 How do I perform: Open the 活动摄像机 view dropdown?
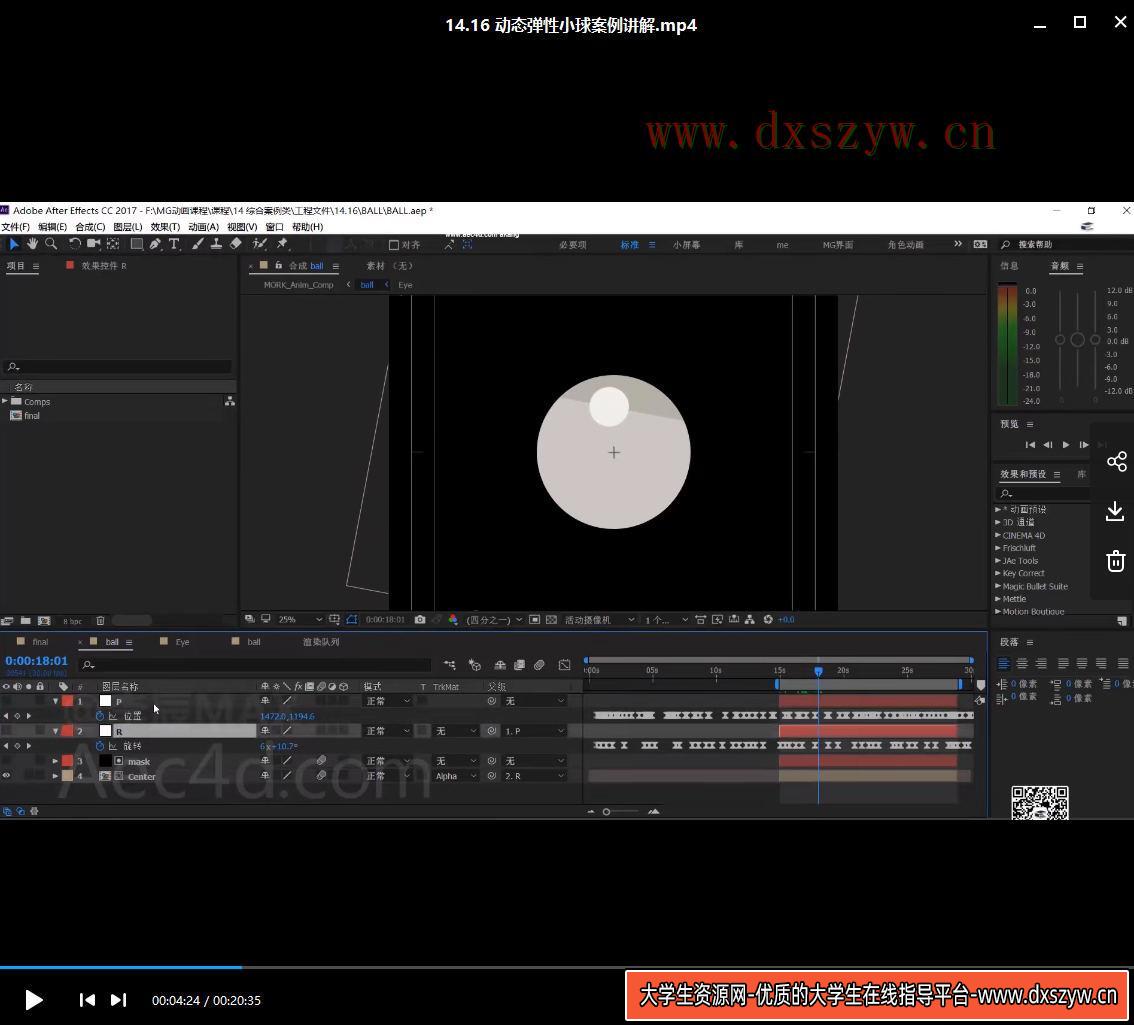pos(600,620)
